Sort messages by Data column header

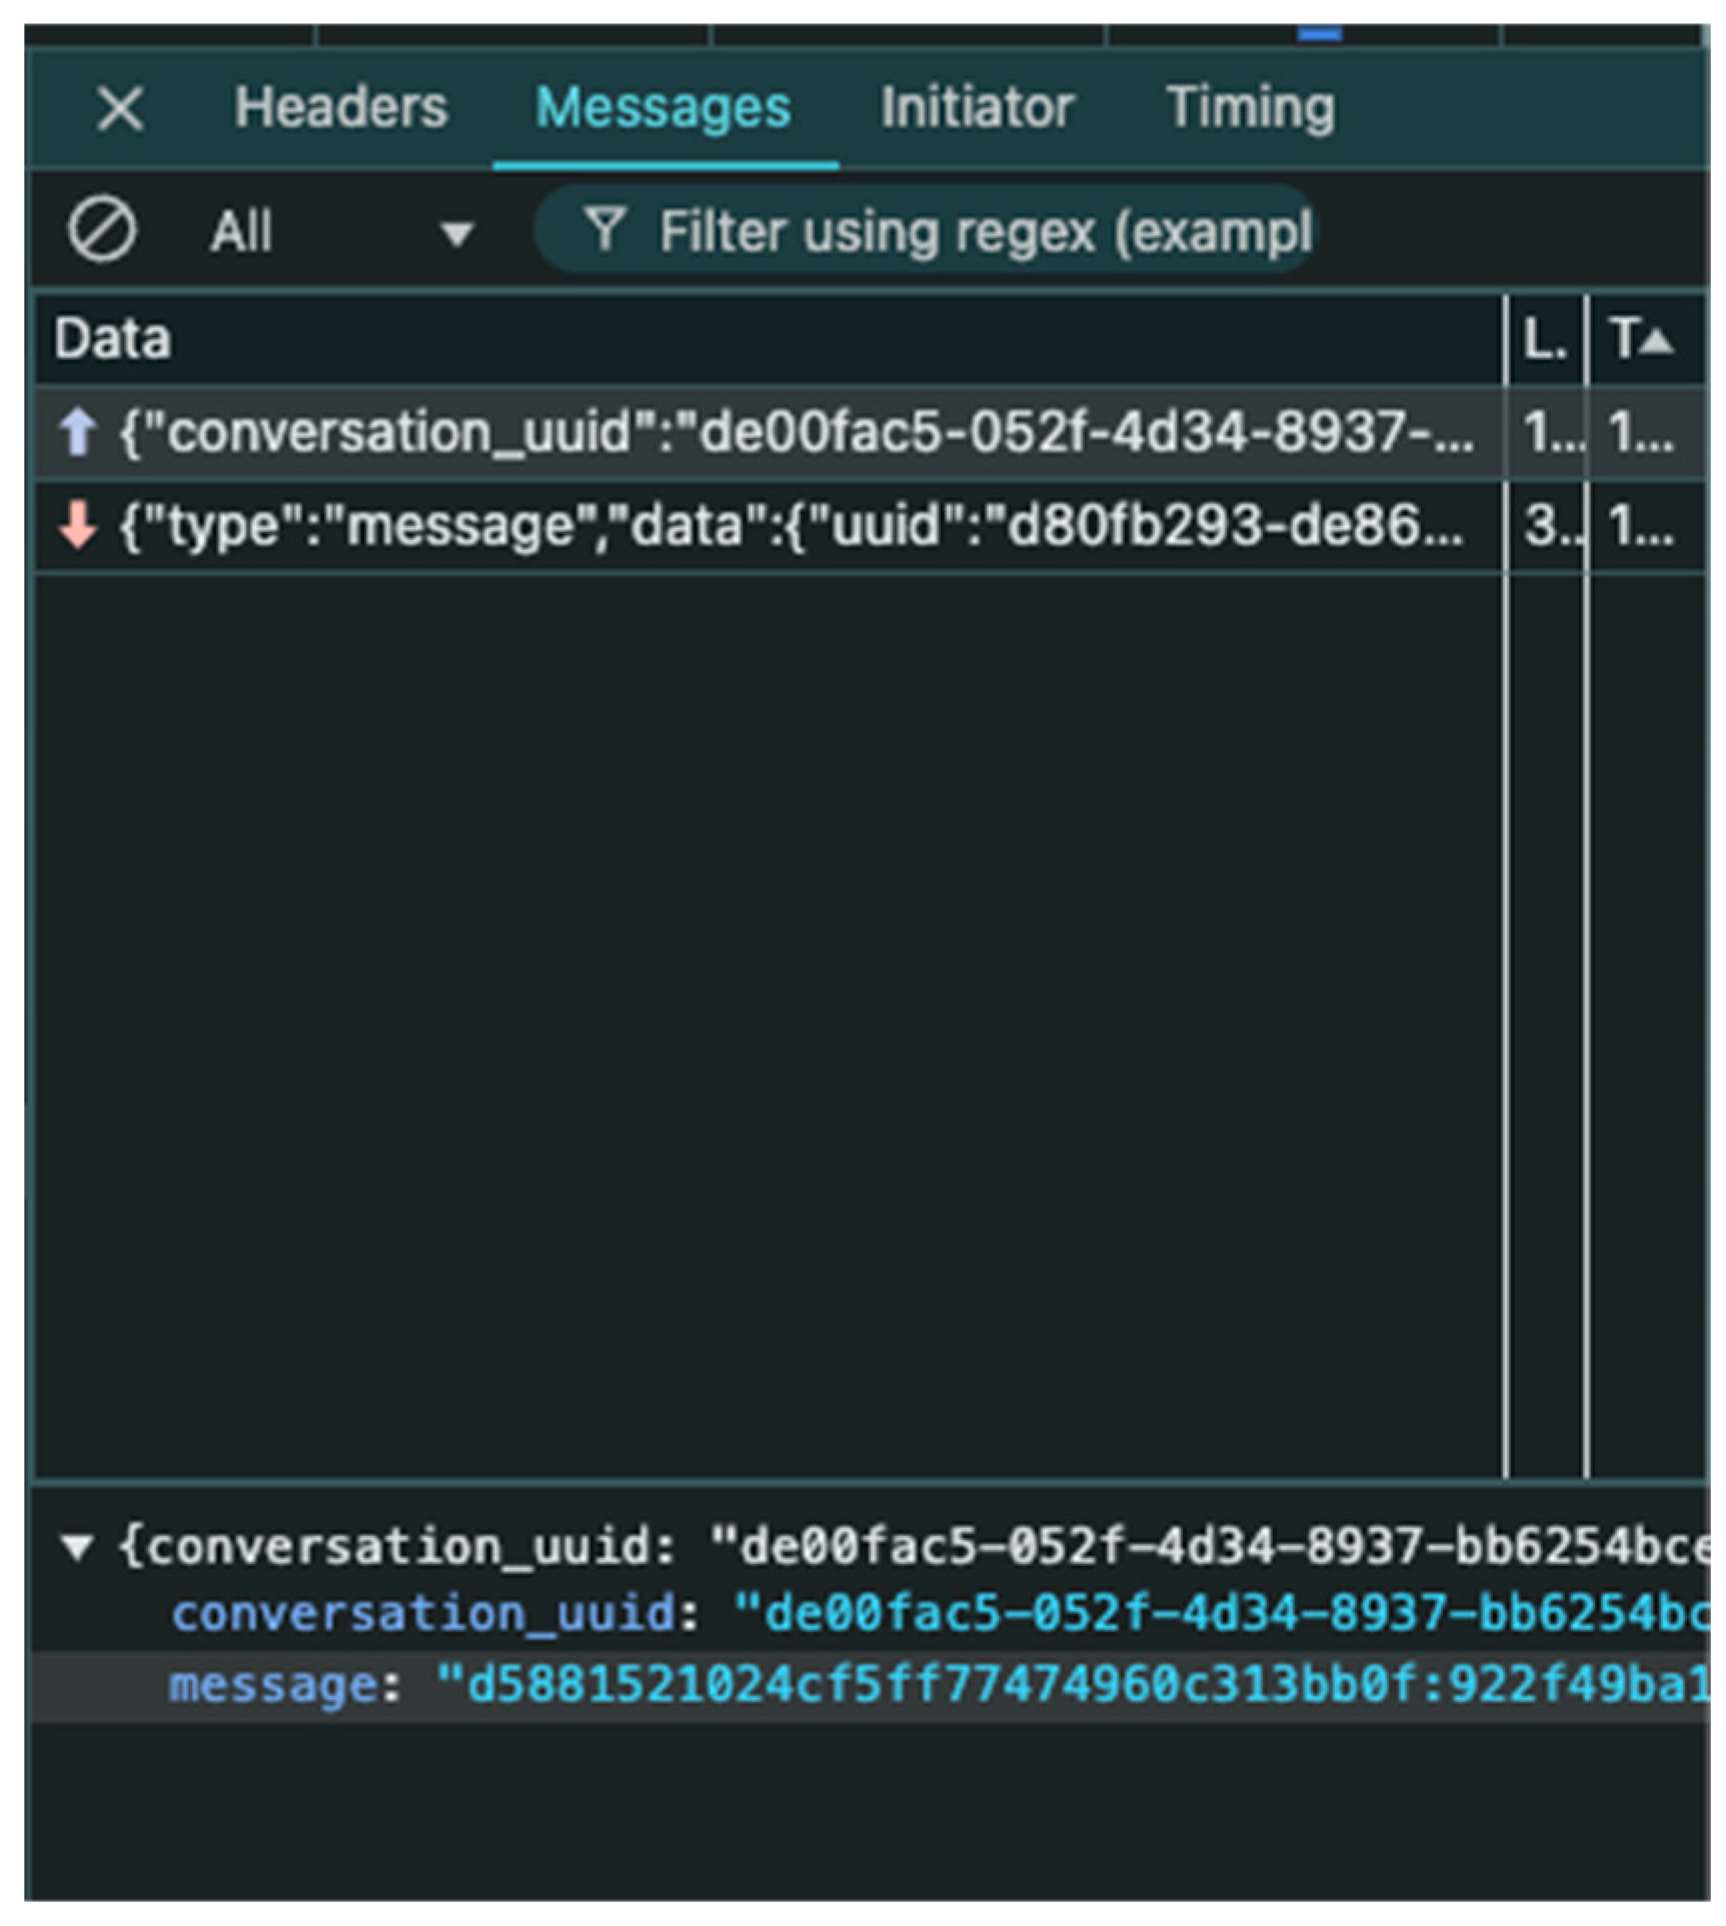pos(113,339)
